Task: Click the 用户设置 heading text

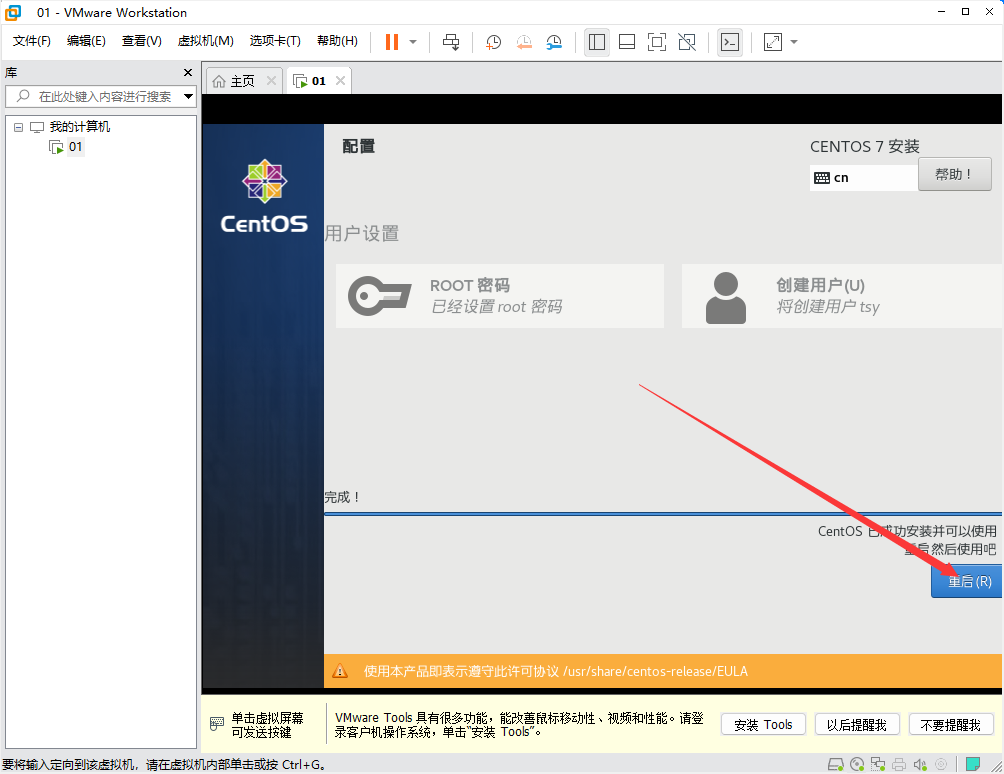Action: [x=362, y=234]
